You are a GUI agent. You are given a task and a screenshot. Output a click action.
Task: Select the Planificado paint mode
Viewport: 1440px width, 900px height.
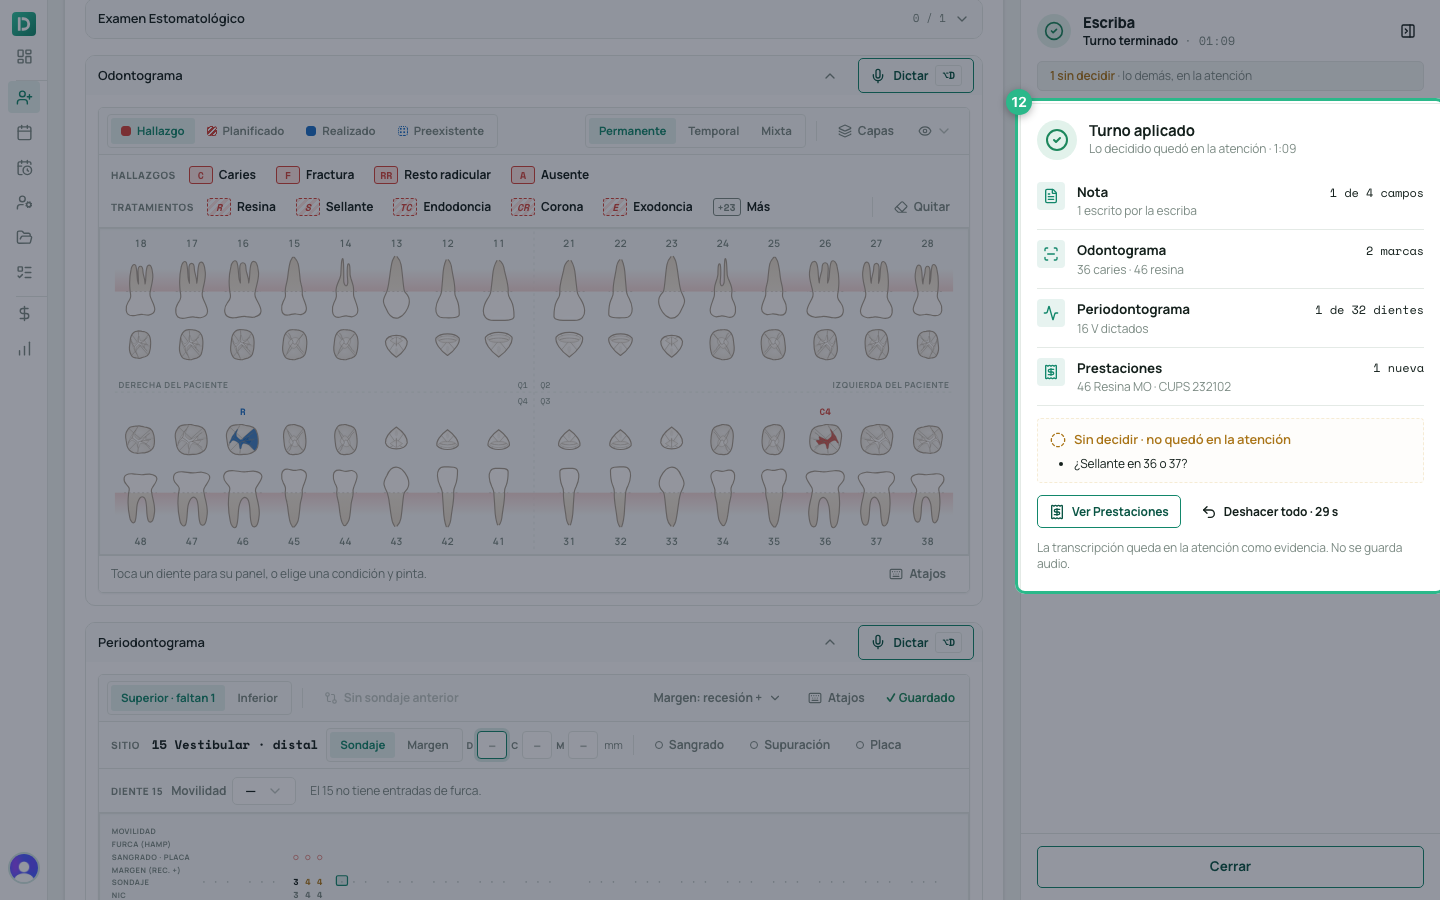(x=245, y=131)
